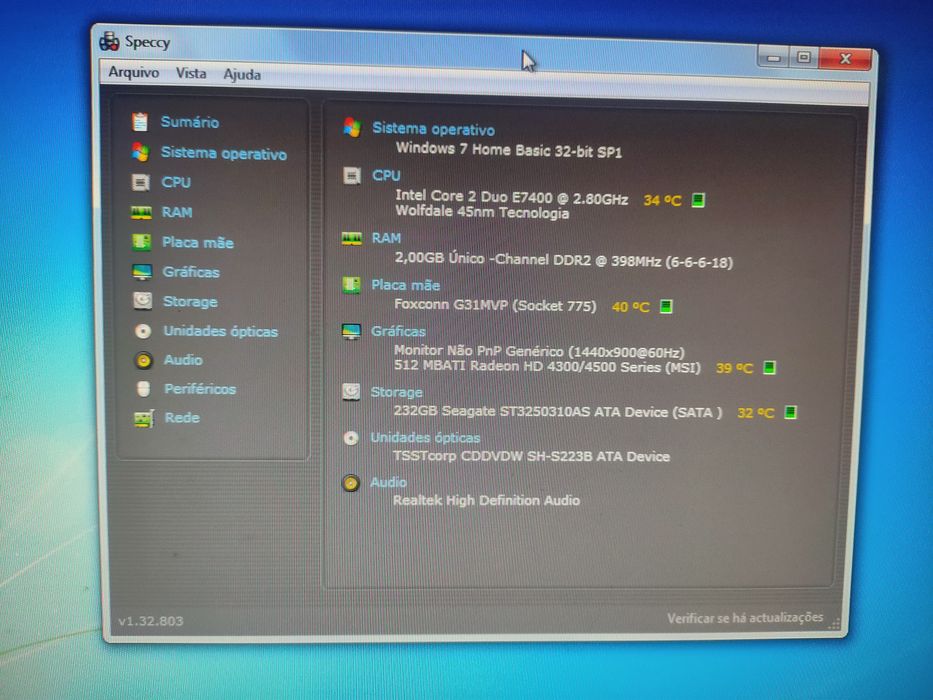Click the Sumário clipboard icon in sidebar
The height and width of the screenshot is (700, 933).
[x=140, y=121]
